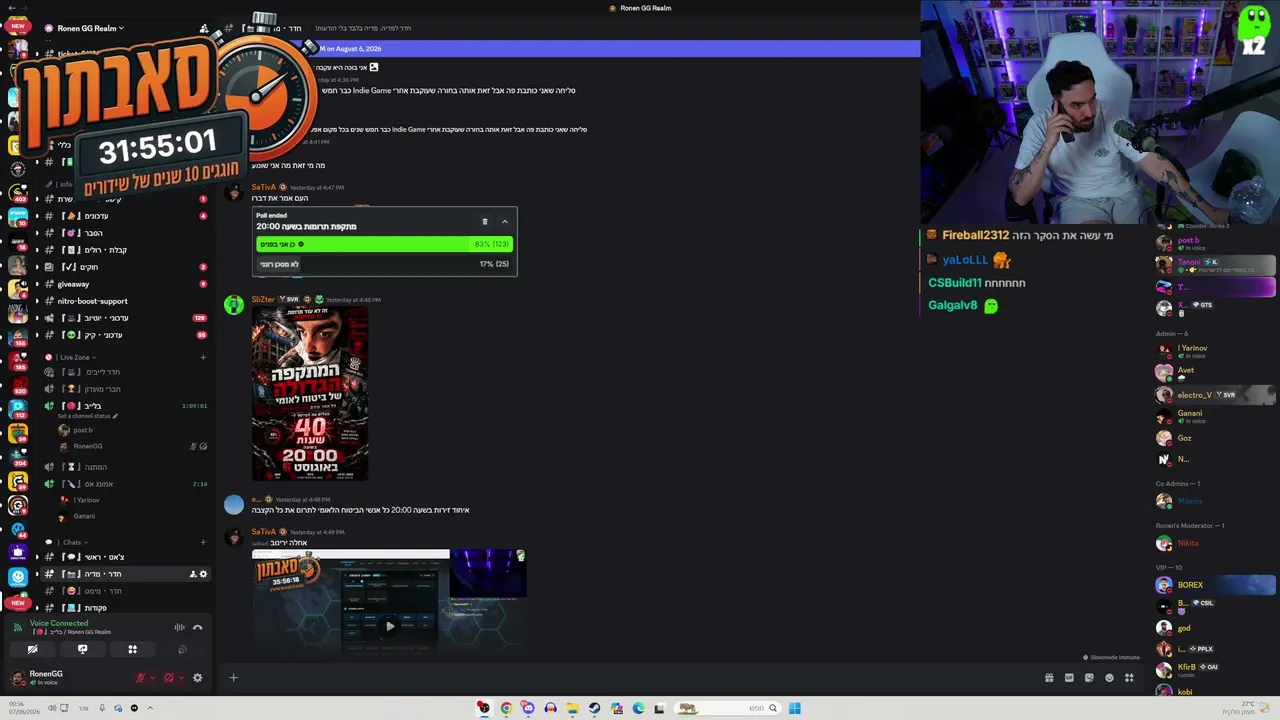This screenshot has height=720, width=1280.
Task: Open Discord user settings gear
Action: click(x=197, y=678)
